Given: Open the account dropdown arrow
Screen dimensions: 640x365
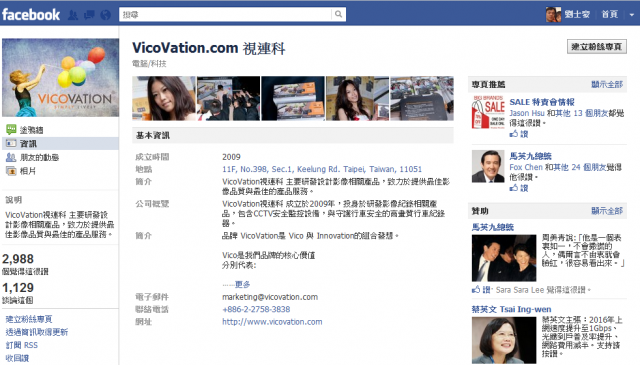Looking at the screenshot, I should (x=631, y=15).
